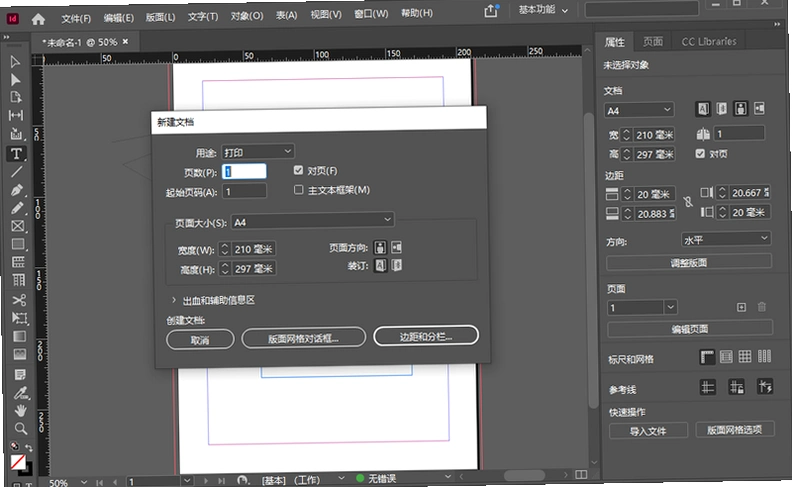Click the Number of Pages input field
Image resolution: width=792 pixels, height=487 pixels.
(x=244, y=171)
